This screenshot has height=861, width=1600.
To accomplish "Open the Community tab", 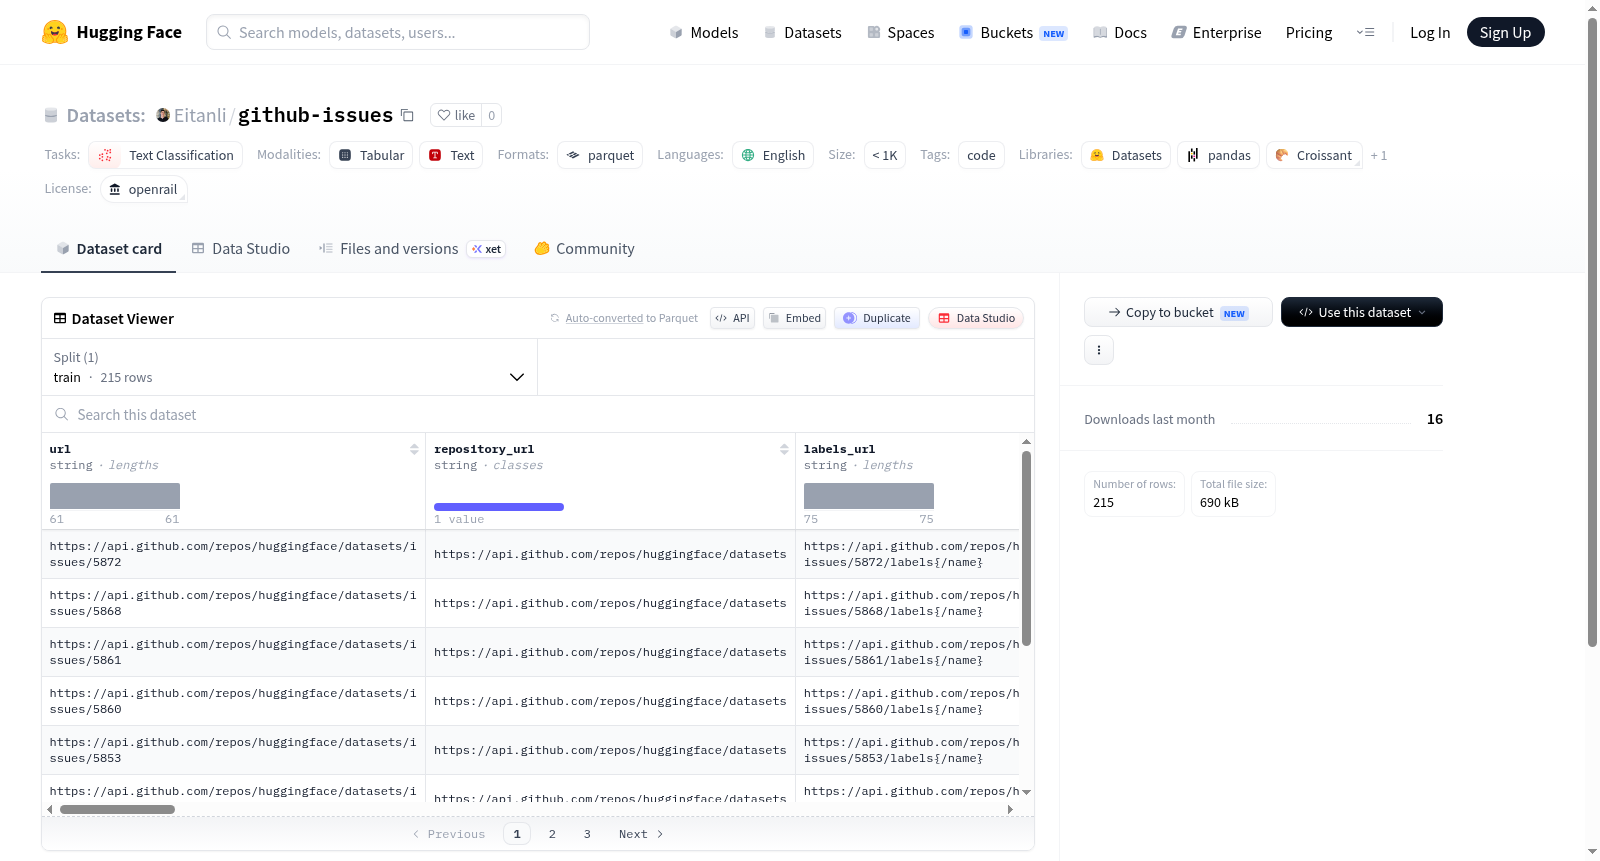I will [585, 249].
